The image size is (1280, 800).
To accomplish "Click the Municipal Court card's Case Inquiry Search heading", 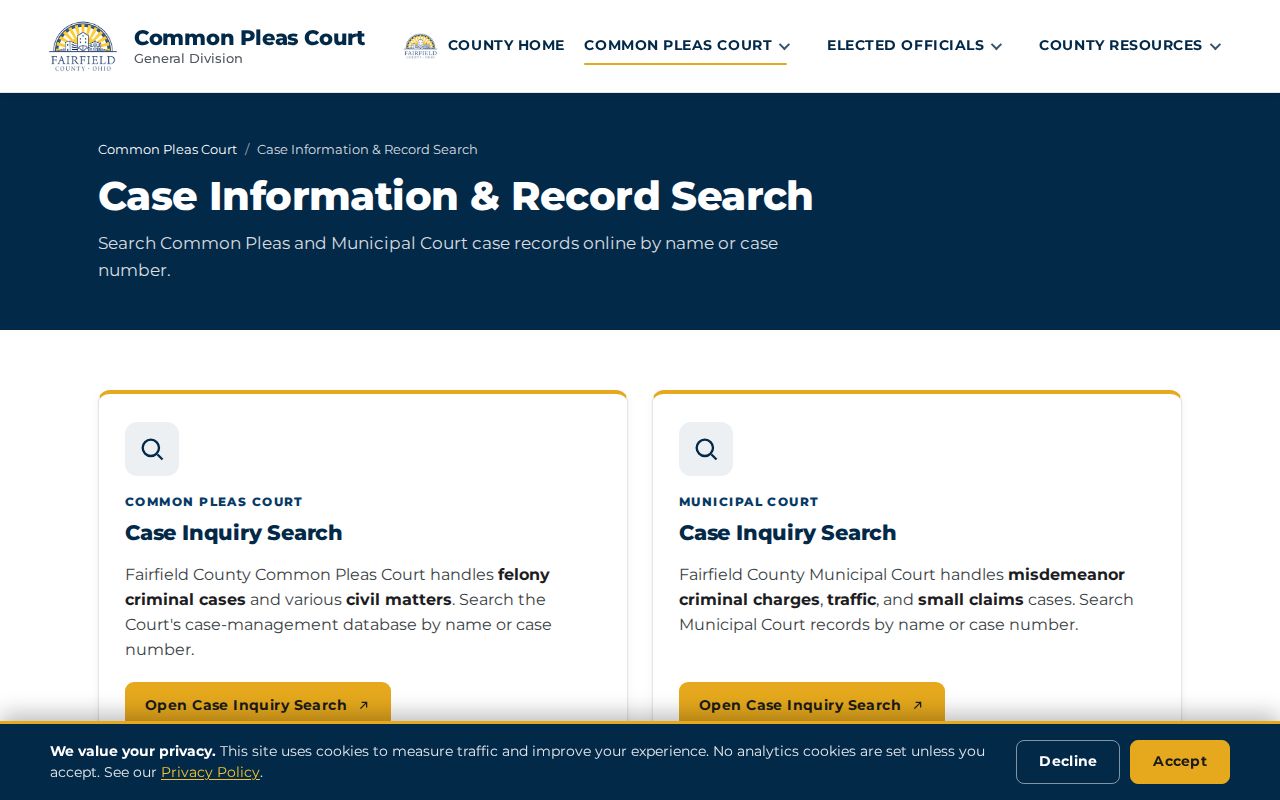I will [788, 533].
